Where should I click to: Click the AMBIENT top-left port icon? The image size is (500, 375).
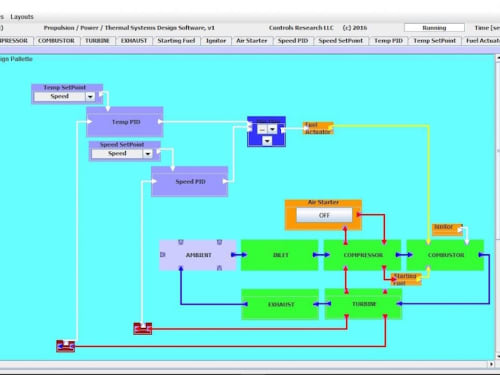(x=181, y=242)
